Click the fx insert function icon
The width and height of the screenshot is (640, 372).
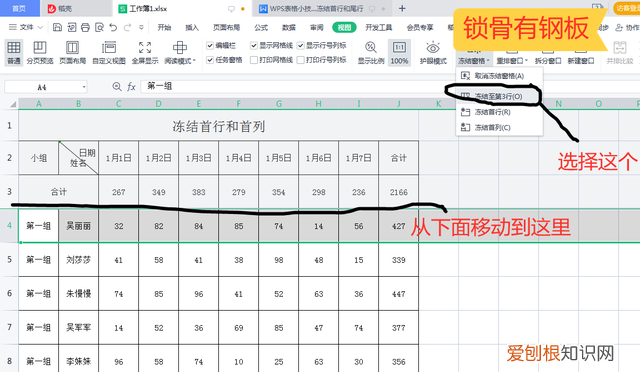click(131, 87)
